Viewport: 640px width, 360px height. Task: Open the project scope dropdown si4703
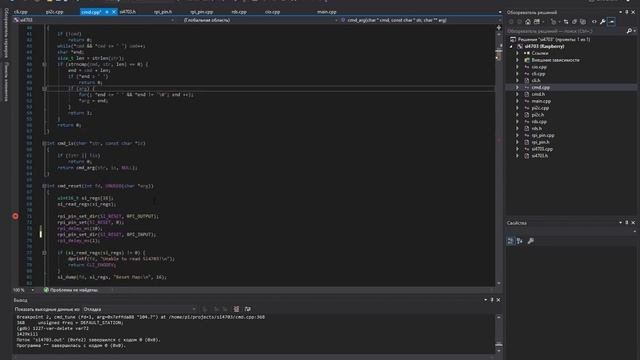(94, 20)
